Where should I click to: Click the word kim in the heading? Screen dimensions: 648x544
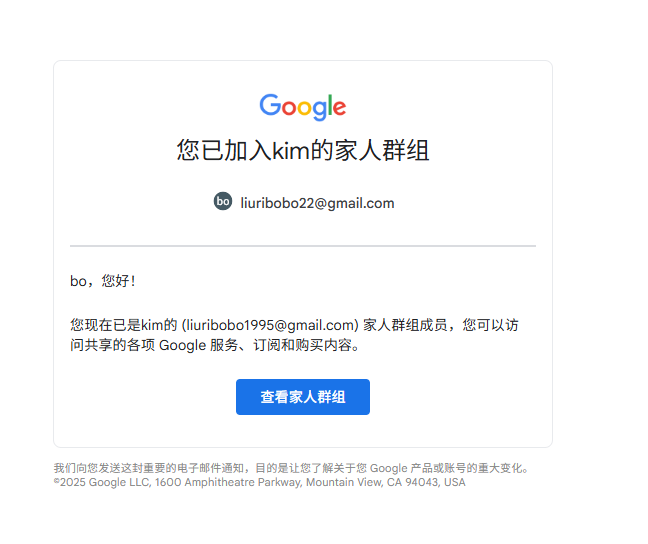tap(291, 150)
